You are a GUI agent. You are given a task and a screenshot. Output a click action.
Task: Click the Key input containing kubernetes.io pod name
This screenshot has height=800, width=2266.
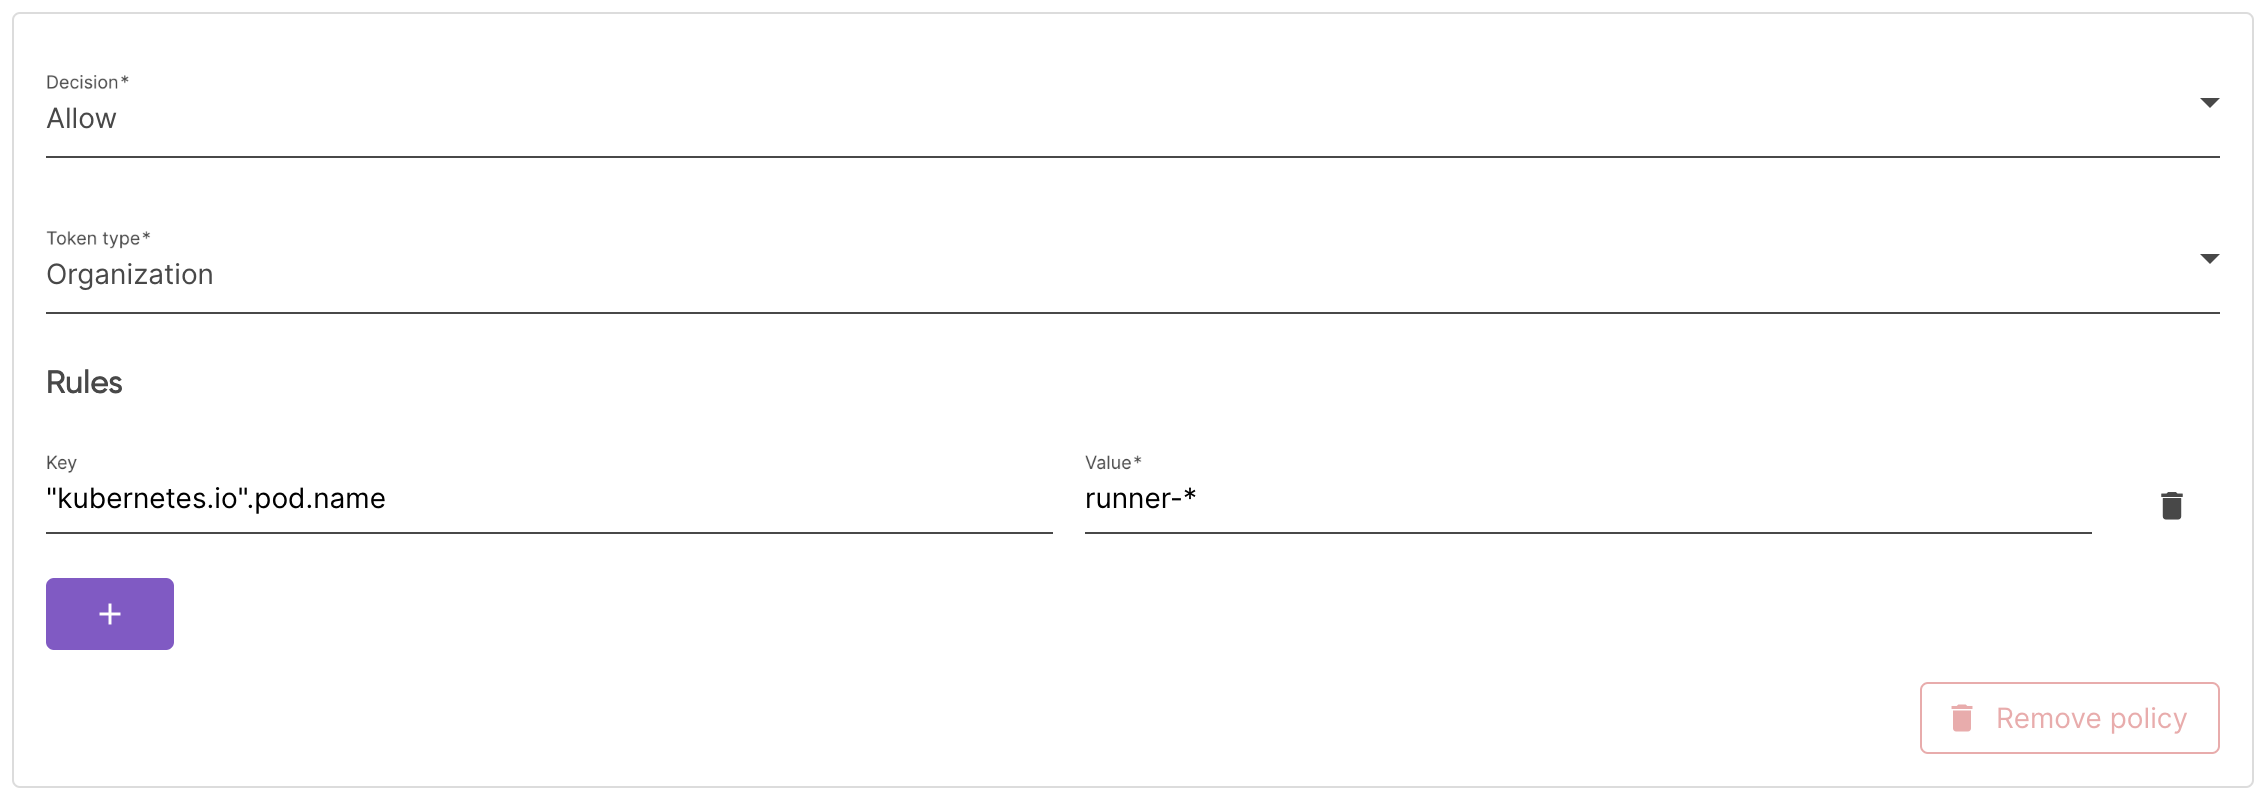(400, 499)
